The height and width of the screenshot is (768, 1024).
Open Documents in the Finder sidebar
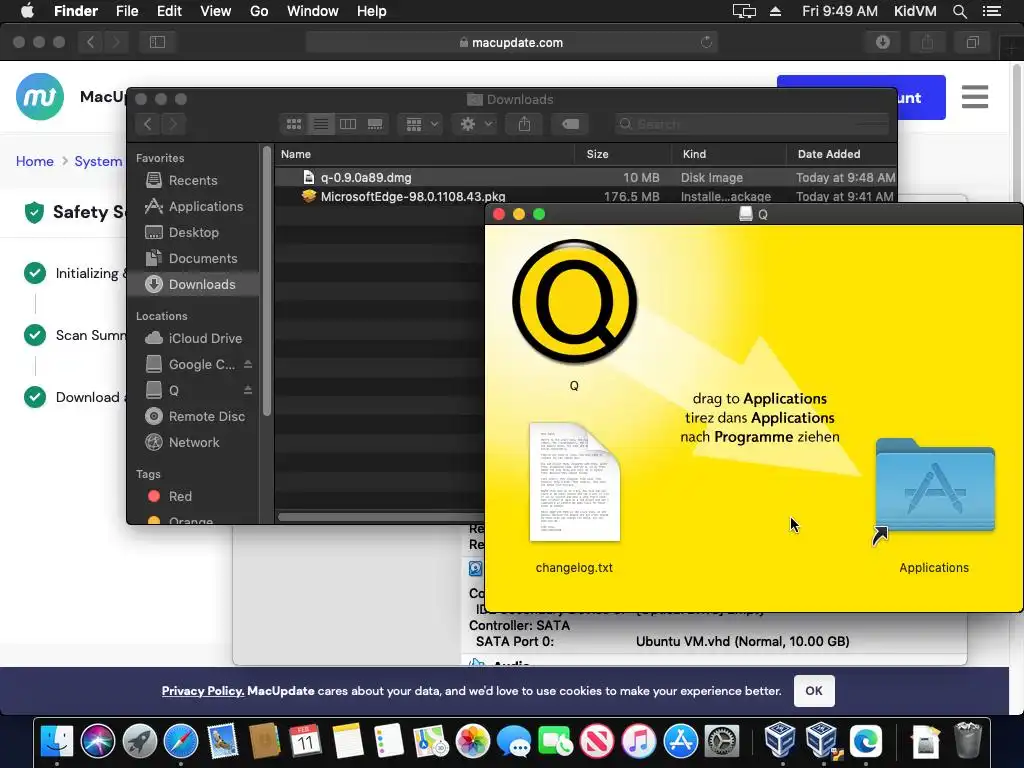tap(193, 259)
